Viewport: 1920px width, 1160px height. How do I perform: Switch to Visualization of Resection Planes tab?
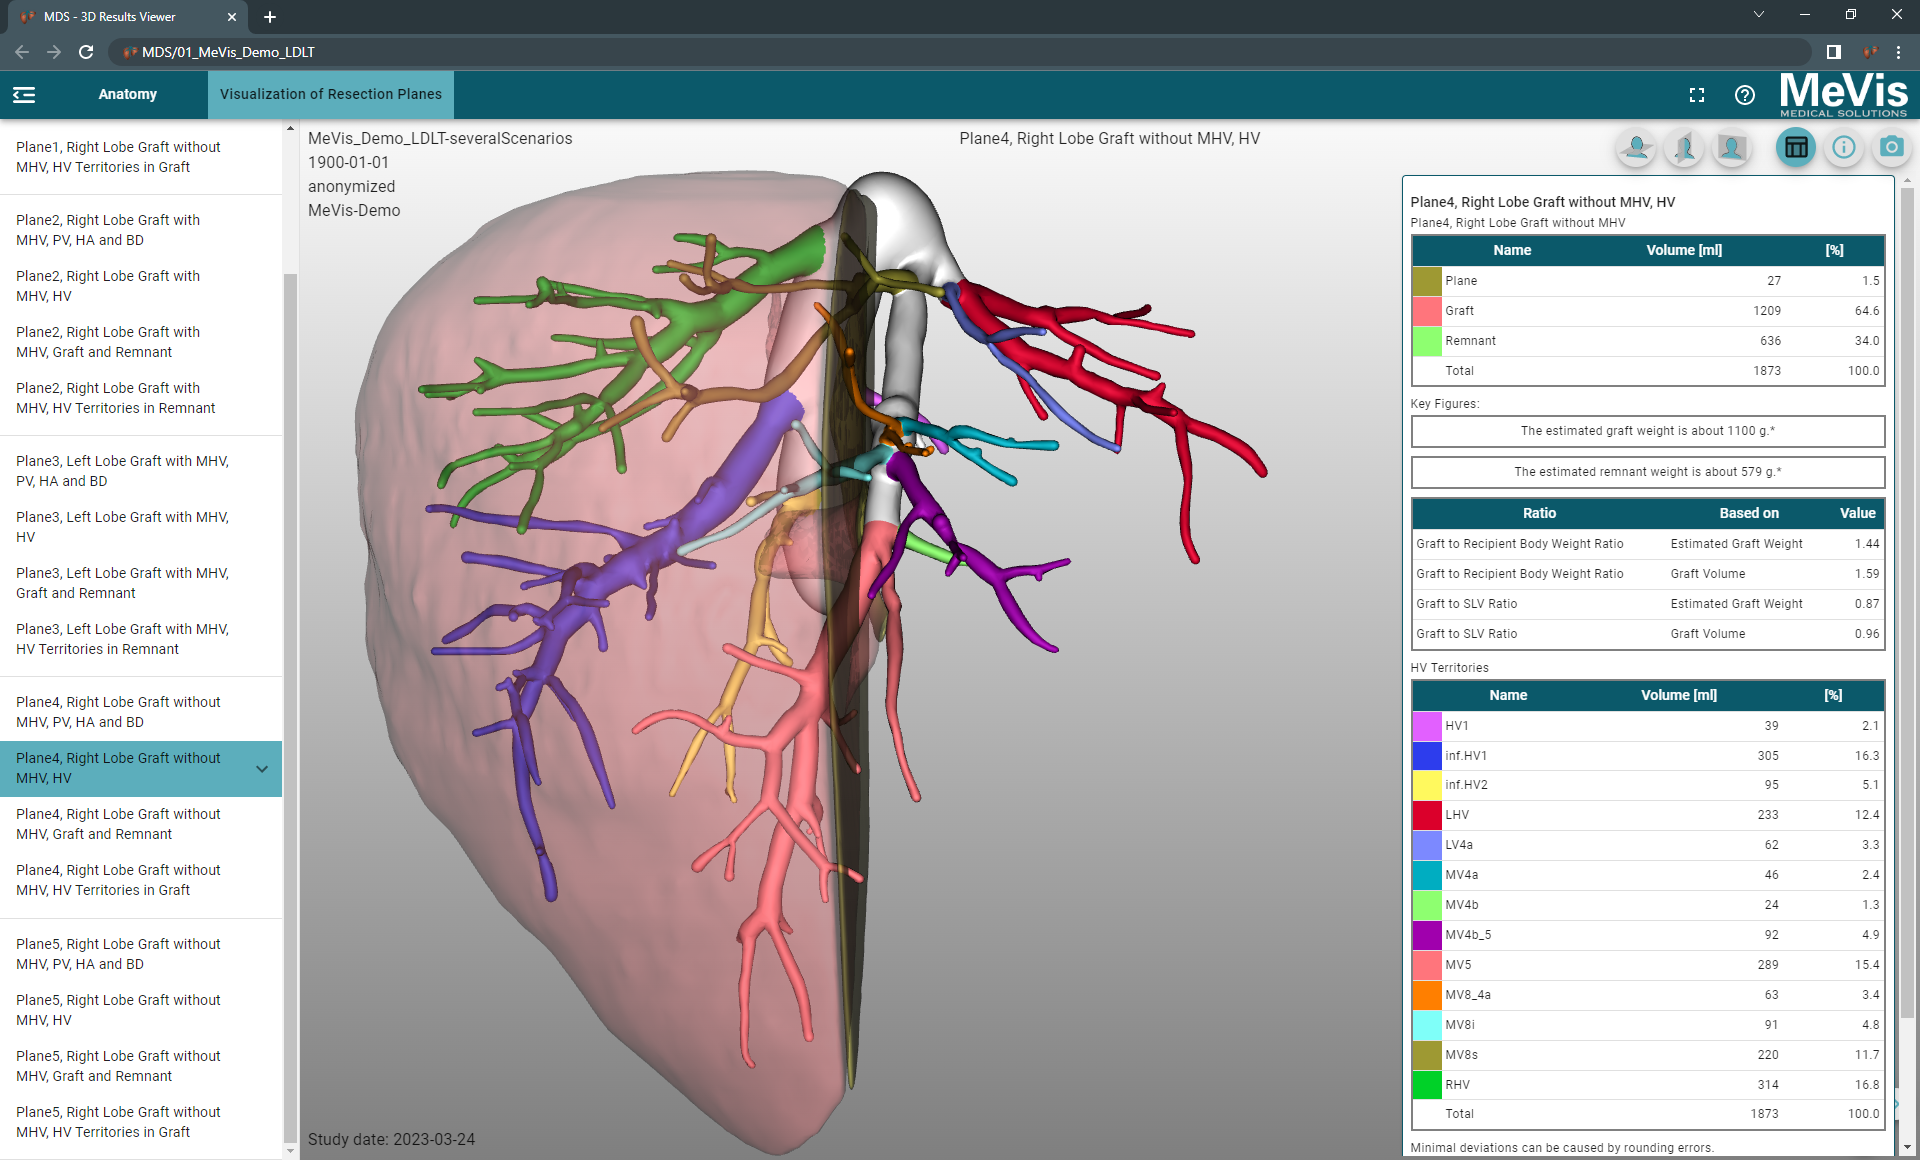click(x=331, y=95)
